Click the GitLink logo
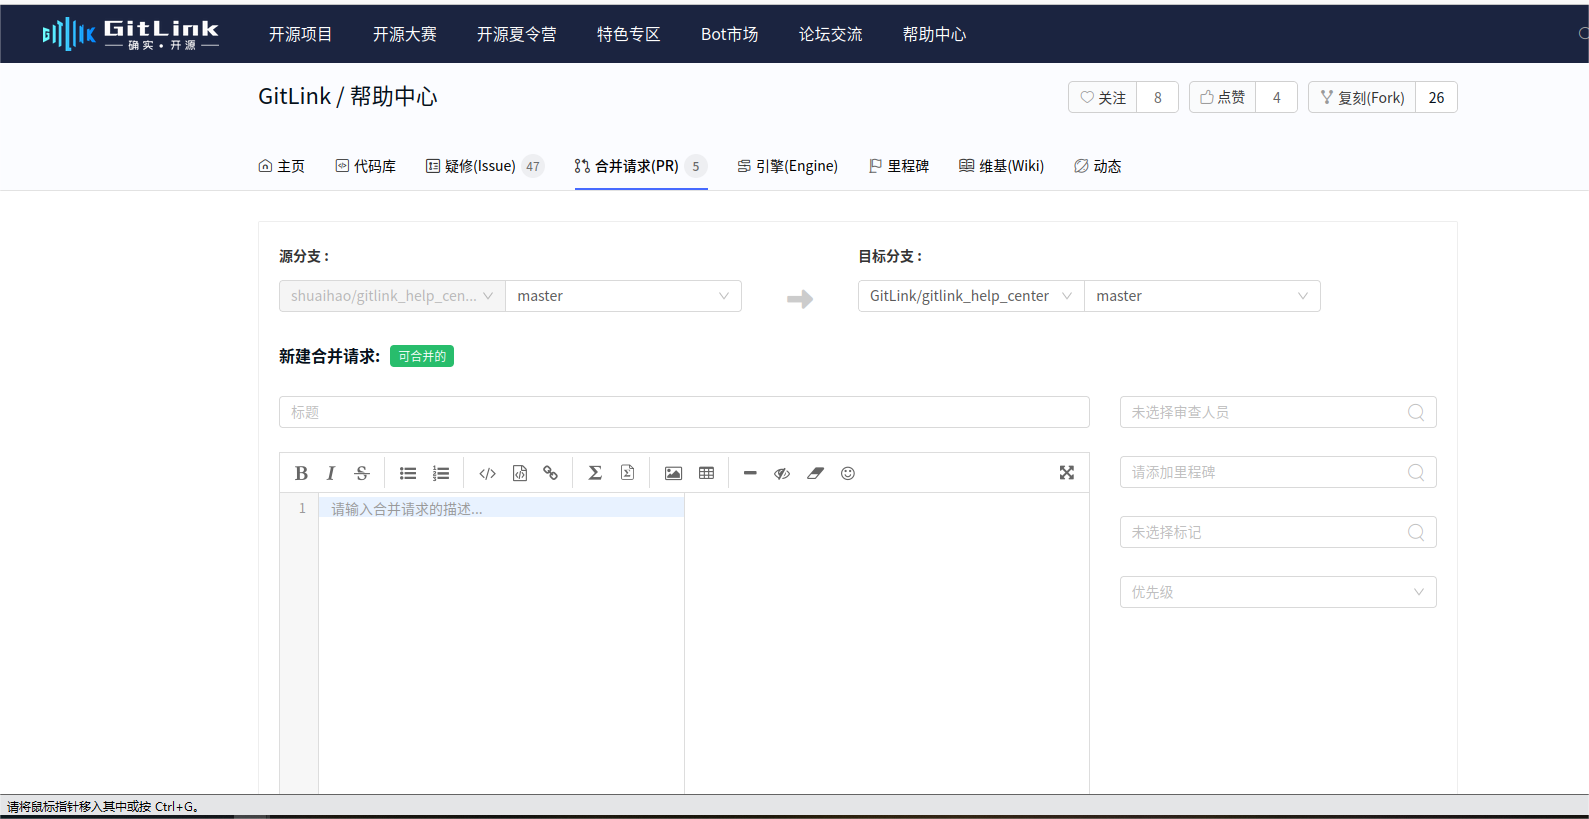The image size is (1589, 819). coord(130,34)
